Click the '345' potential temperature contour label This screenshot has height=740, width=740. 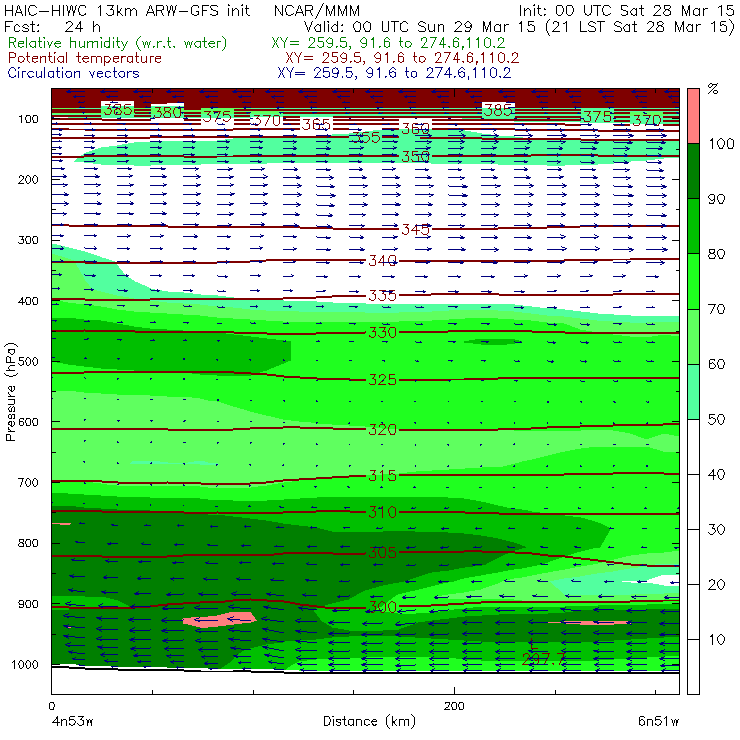click(x=415, y=230)
